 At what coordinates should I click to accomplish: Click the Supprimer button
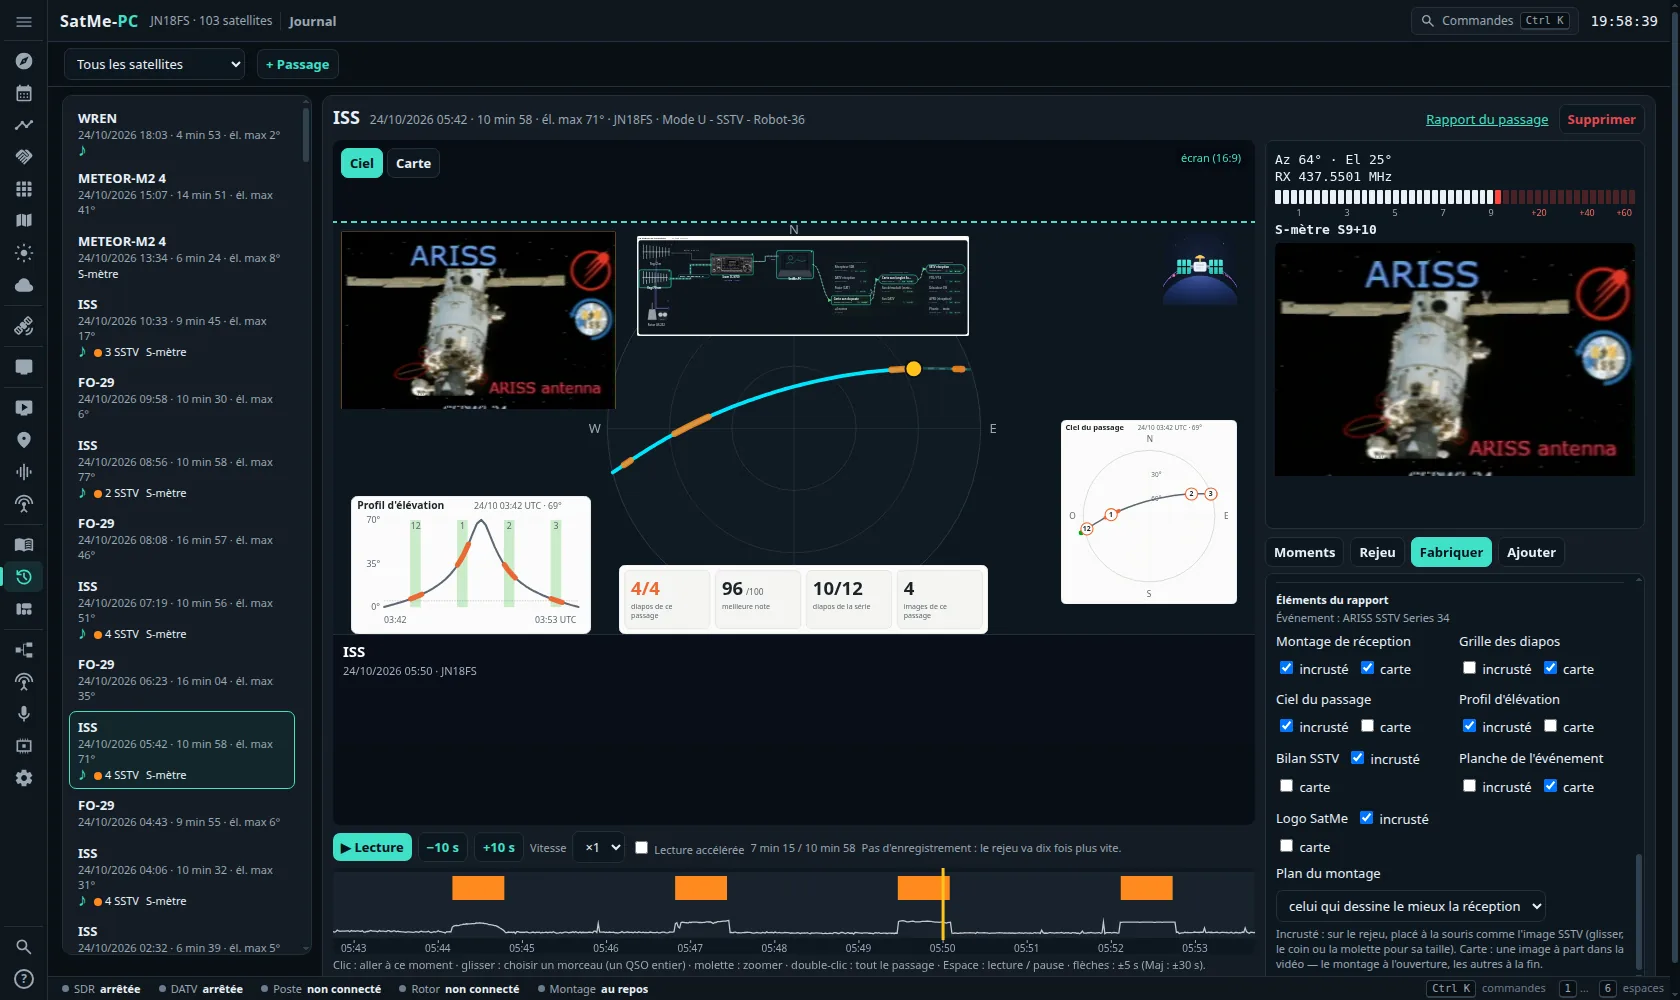tap(1601, 119)
